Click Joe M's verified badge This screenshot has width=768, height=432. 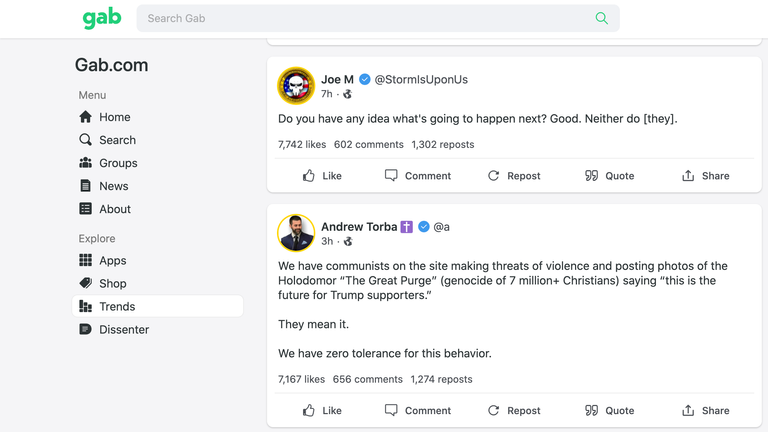click(364, 79)
